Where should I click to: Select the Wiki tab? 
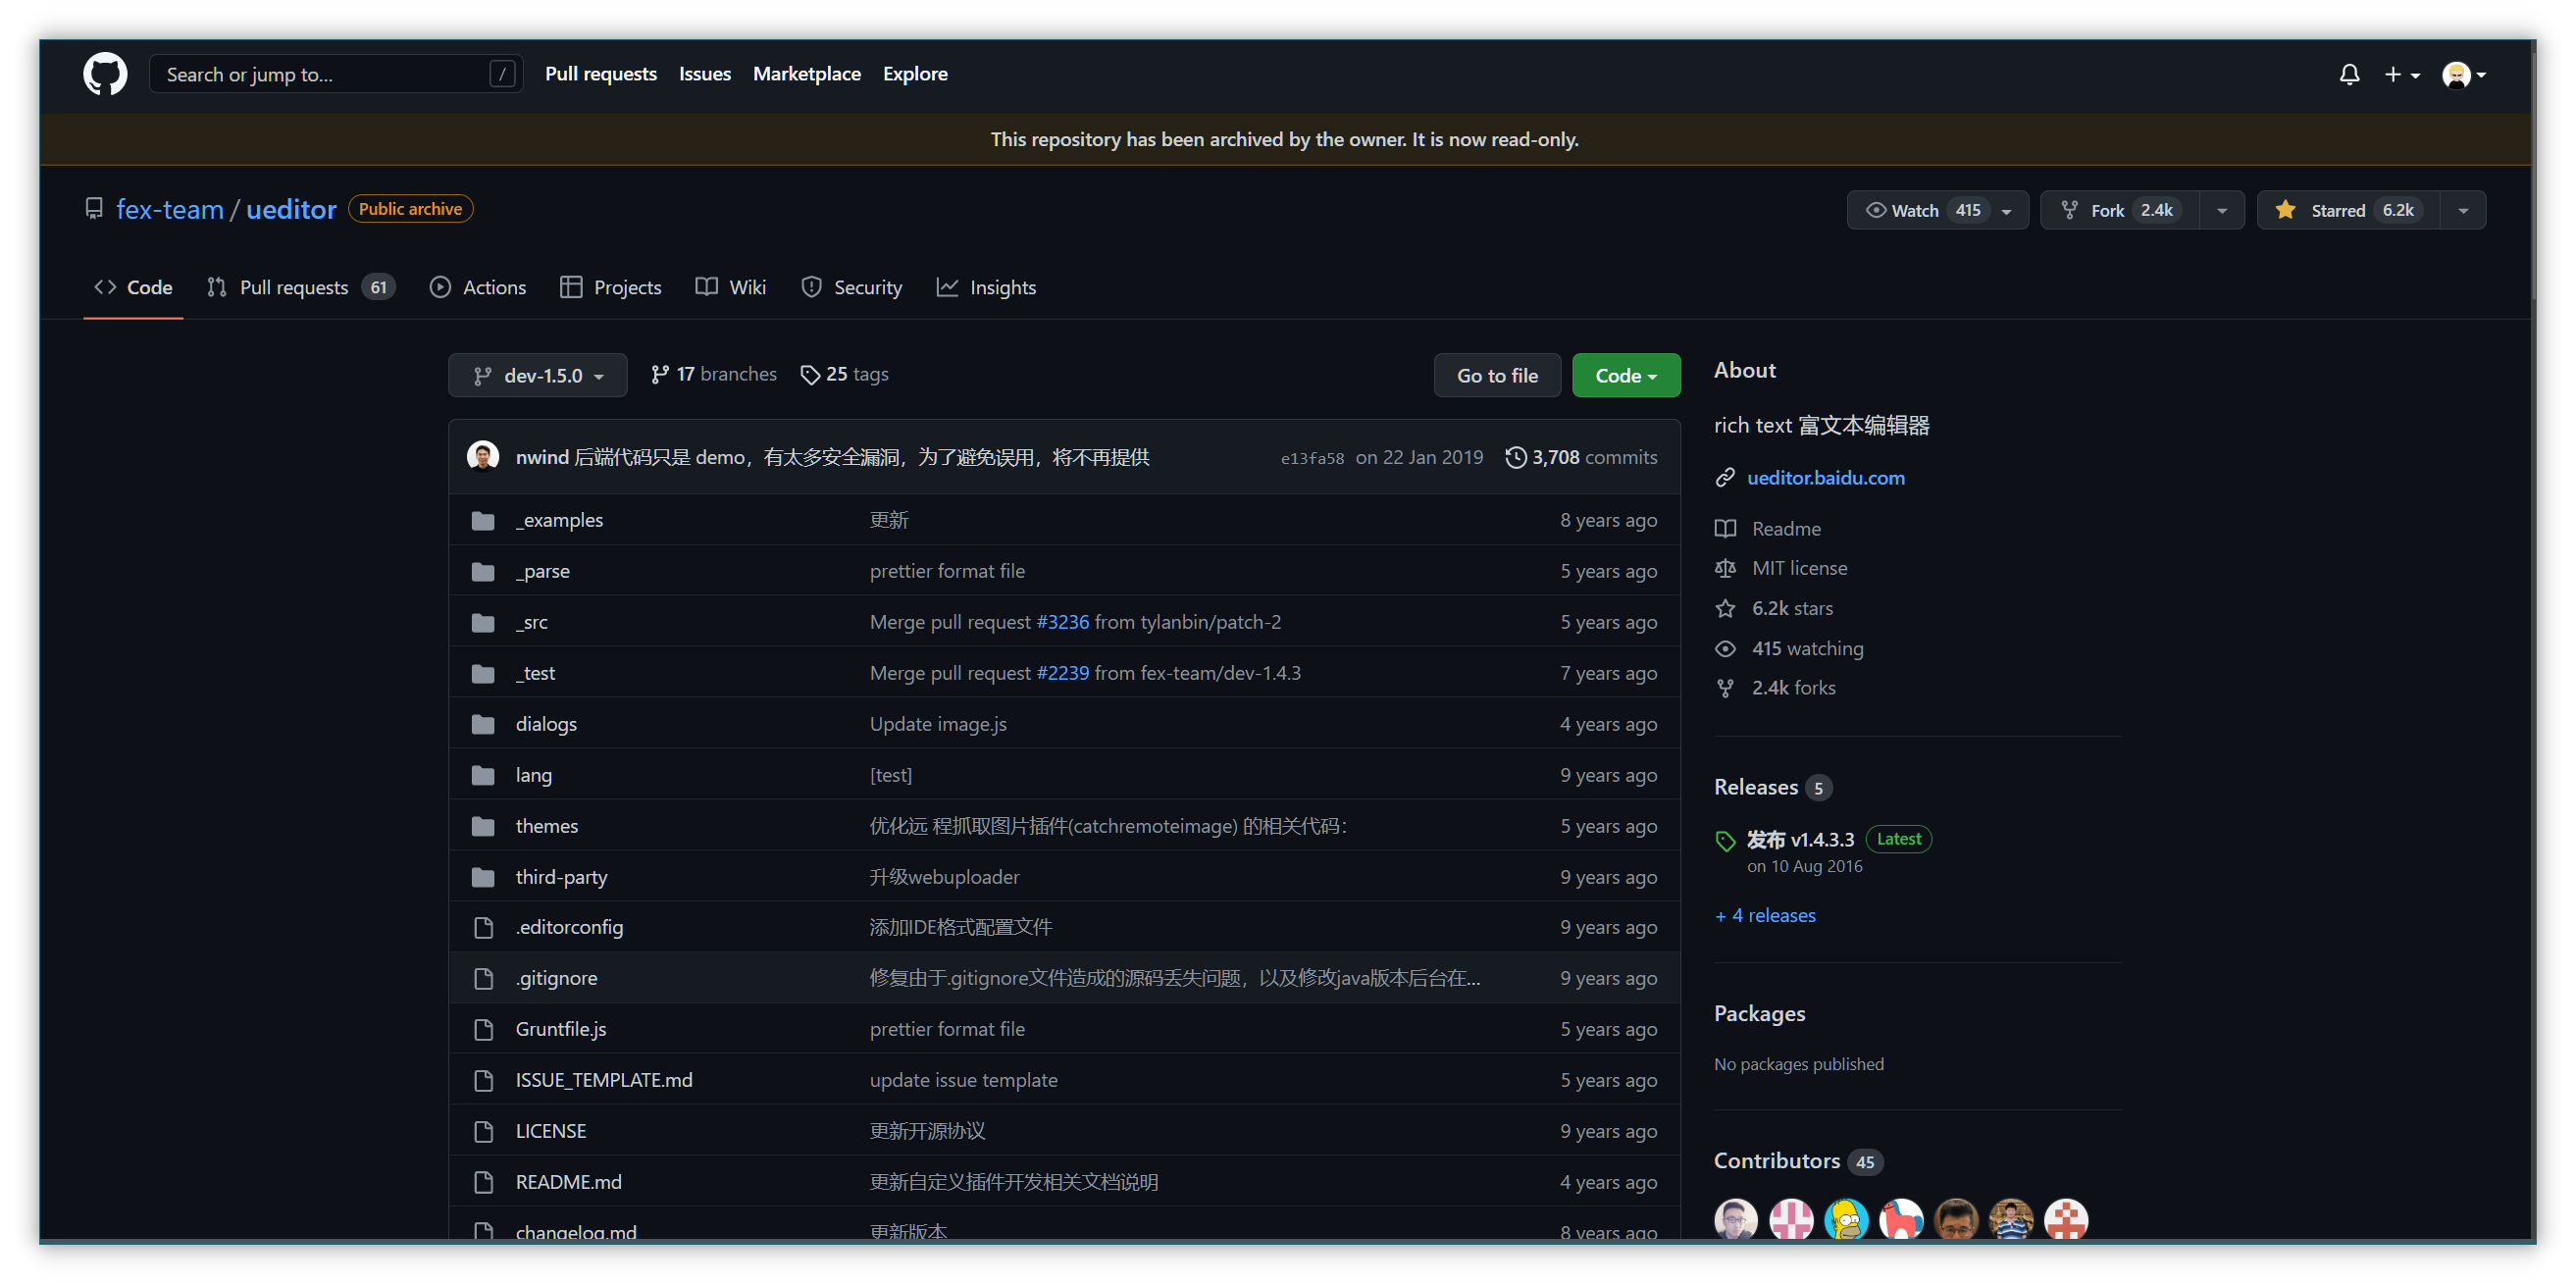731,288
